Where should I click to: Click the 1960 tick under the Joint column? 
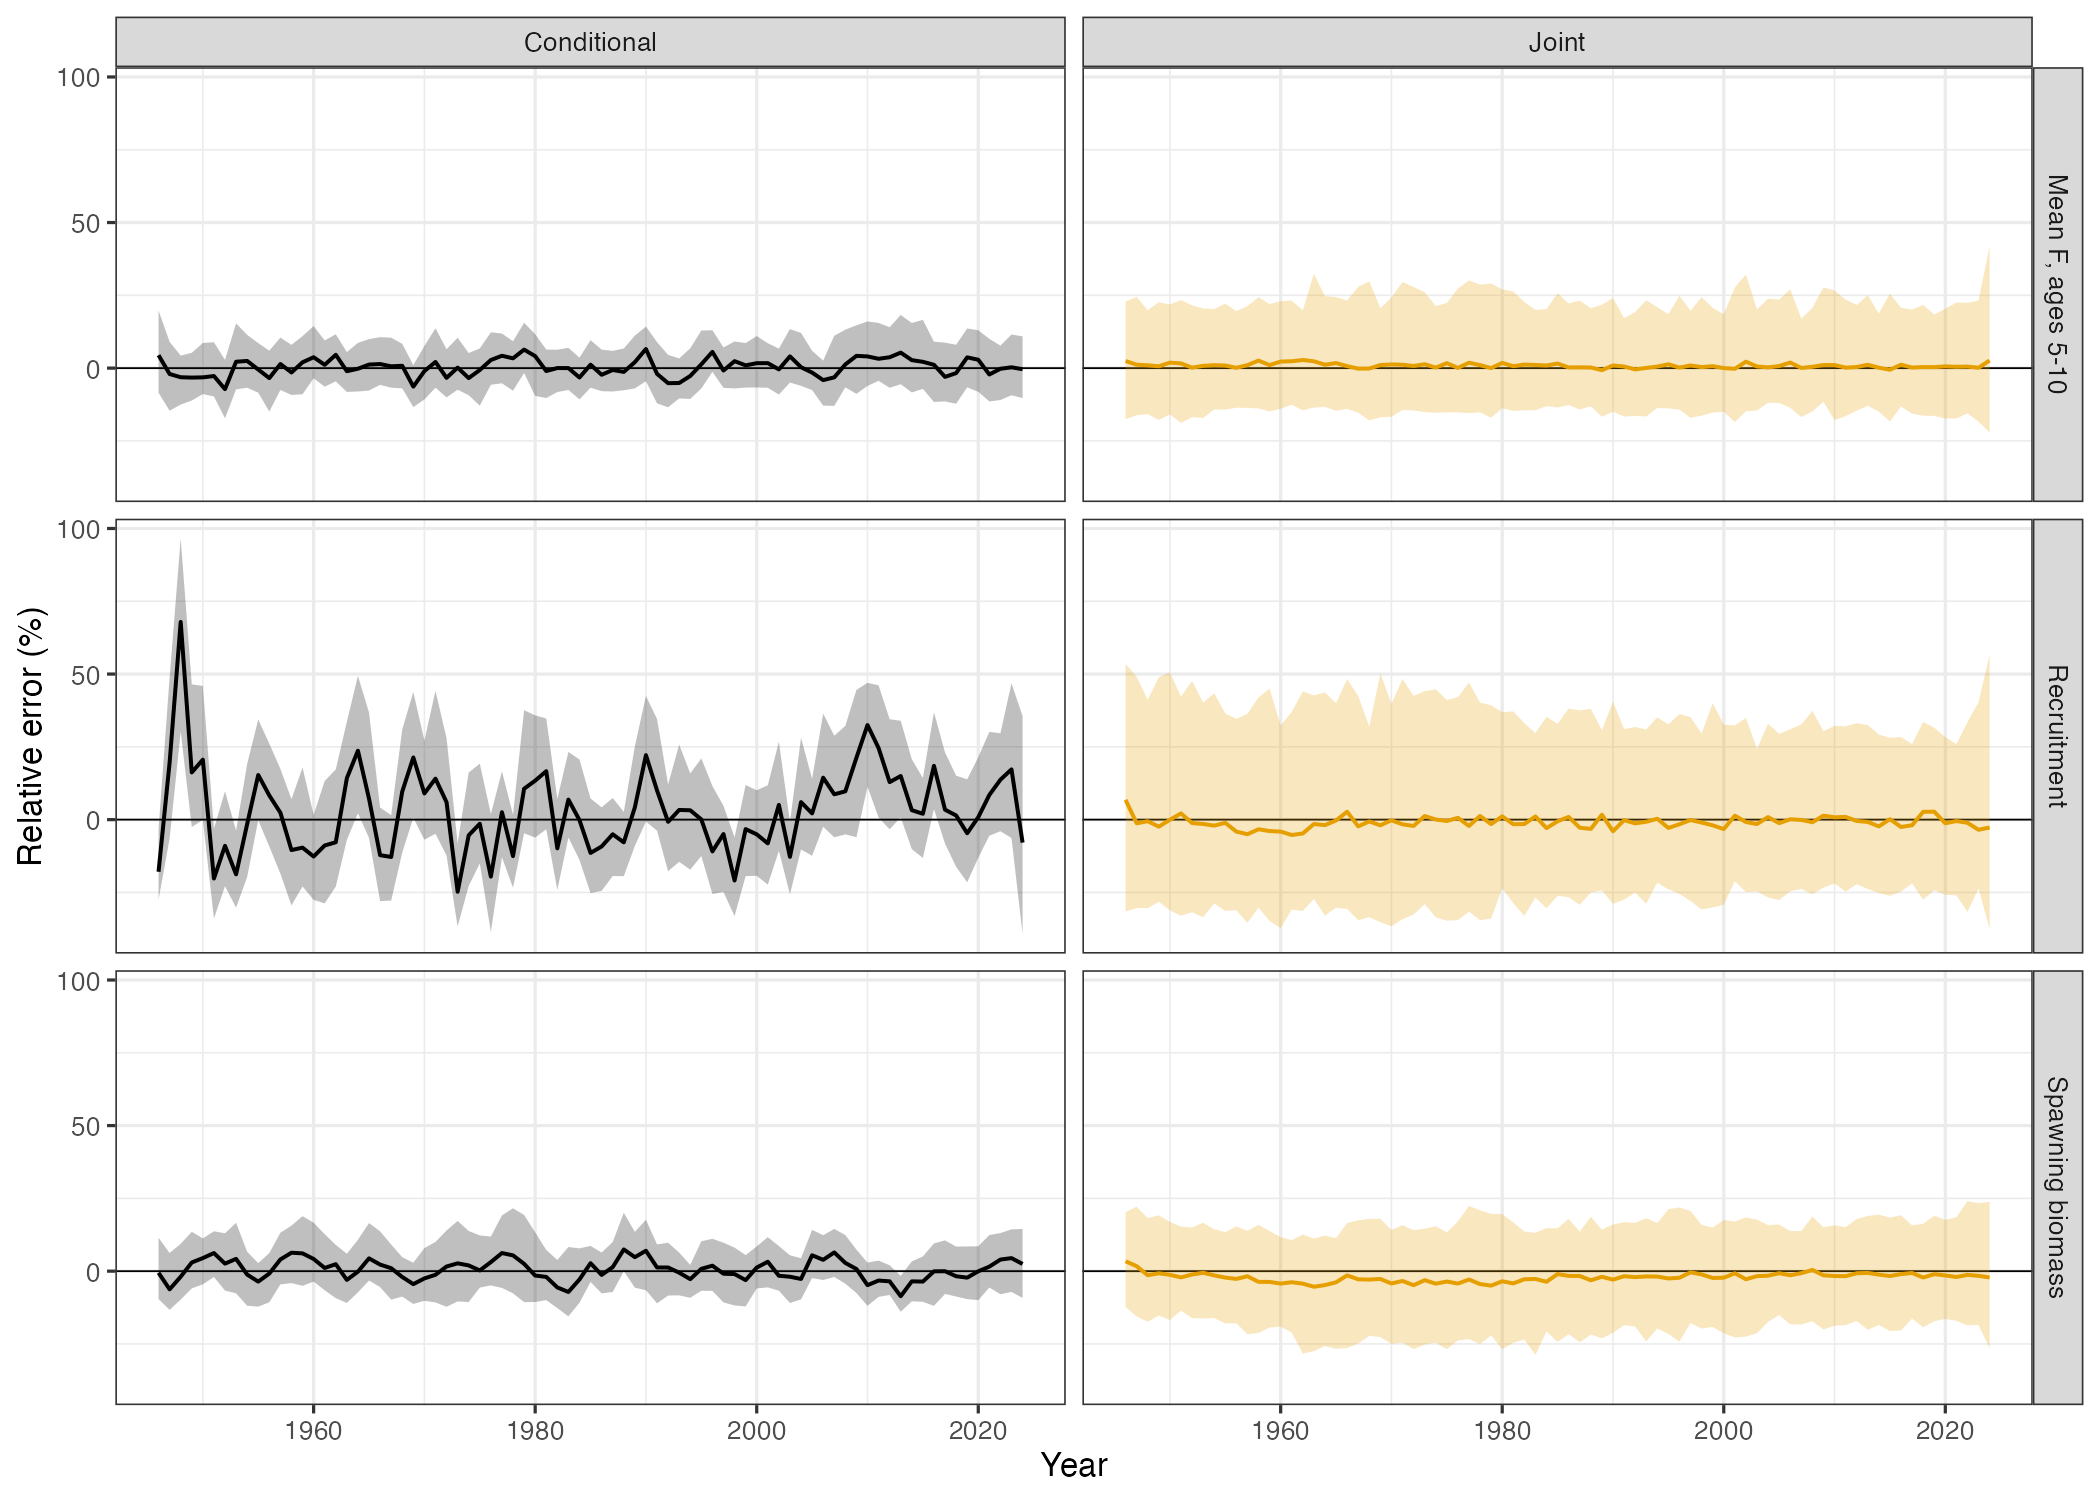click(1280, 1431)
